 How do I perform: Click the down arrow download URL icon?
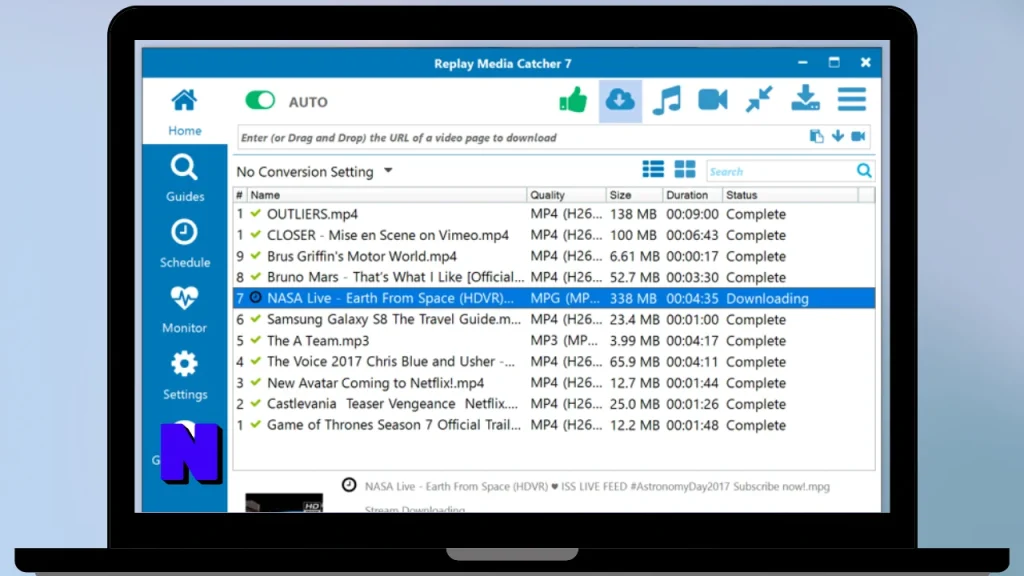click(837, 136)
